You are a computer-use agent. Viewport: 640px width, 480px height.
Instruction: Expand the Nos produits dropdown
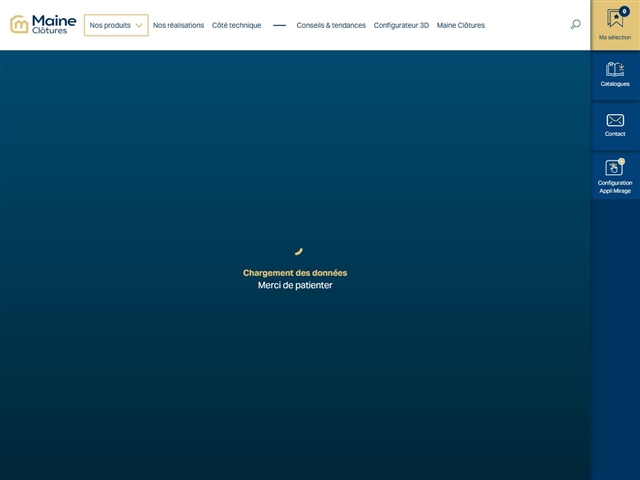[x=110, y=25]
